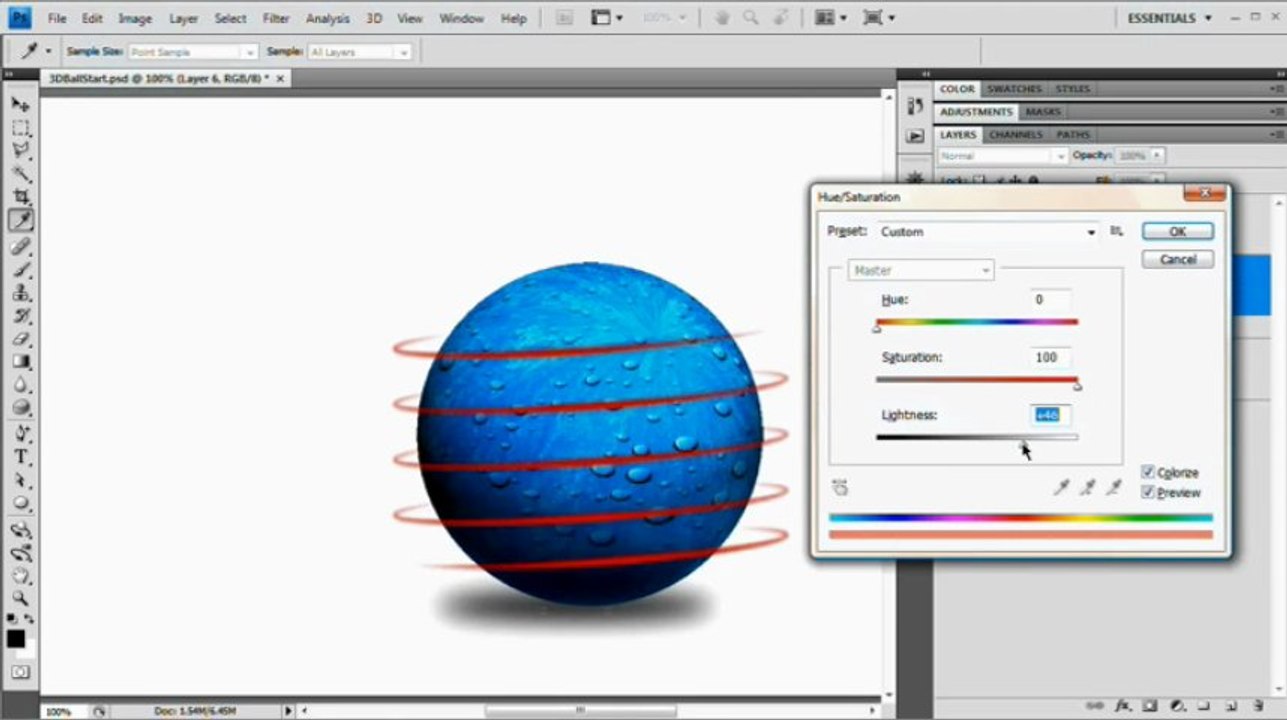Open the Image menu

tap(135, 18)
